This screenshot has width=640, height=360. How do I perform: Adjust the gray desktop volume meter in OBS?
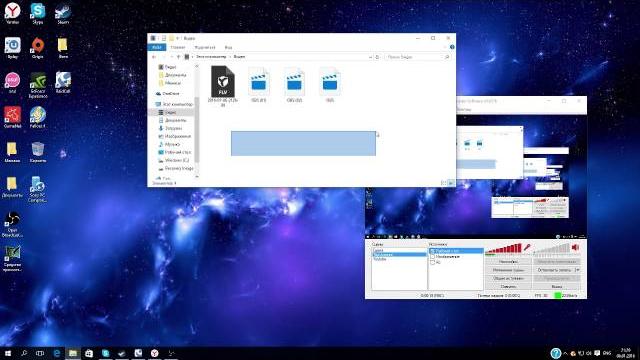tap(551, 249)
